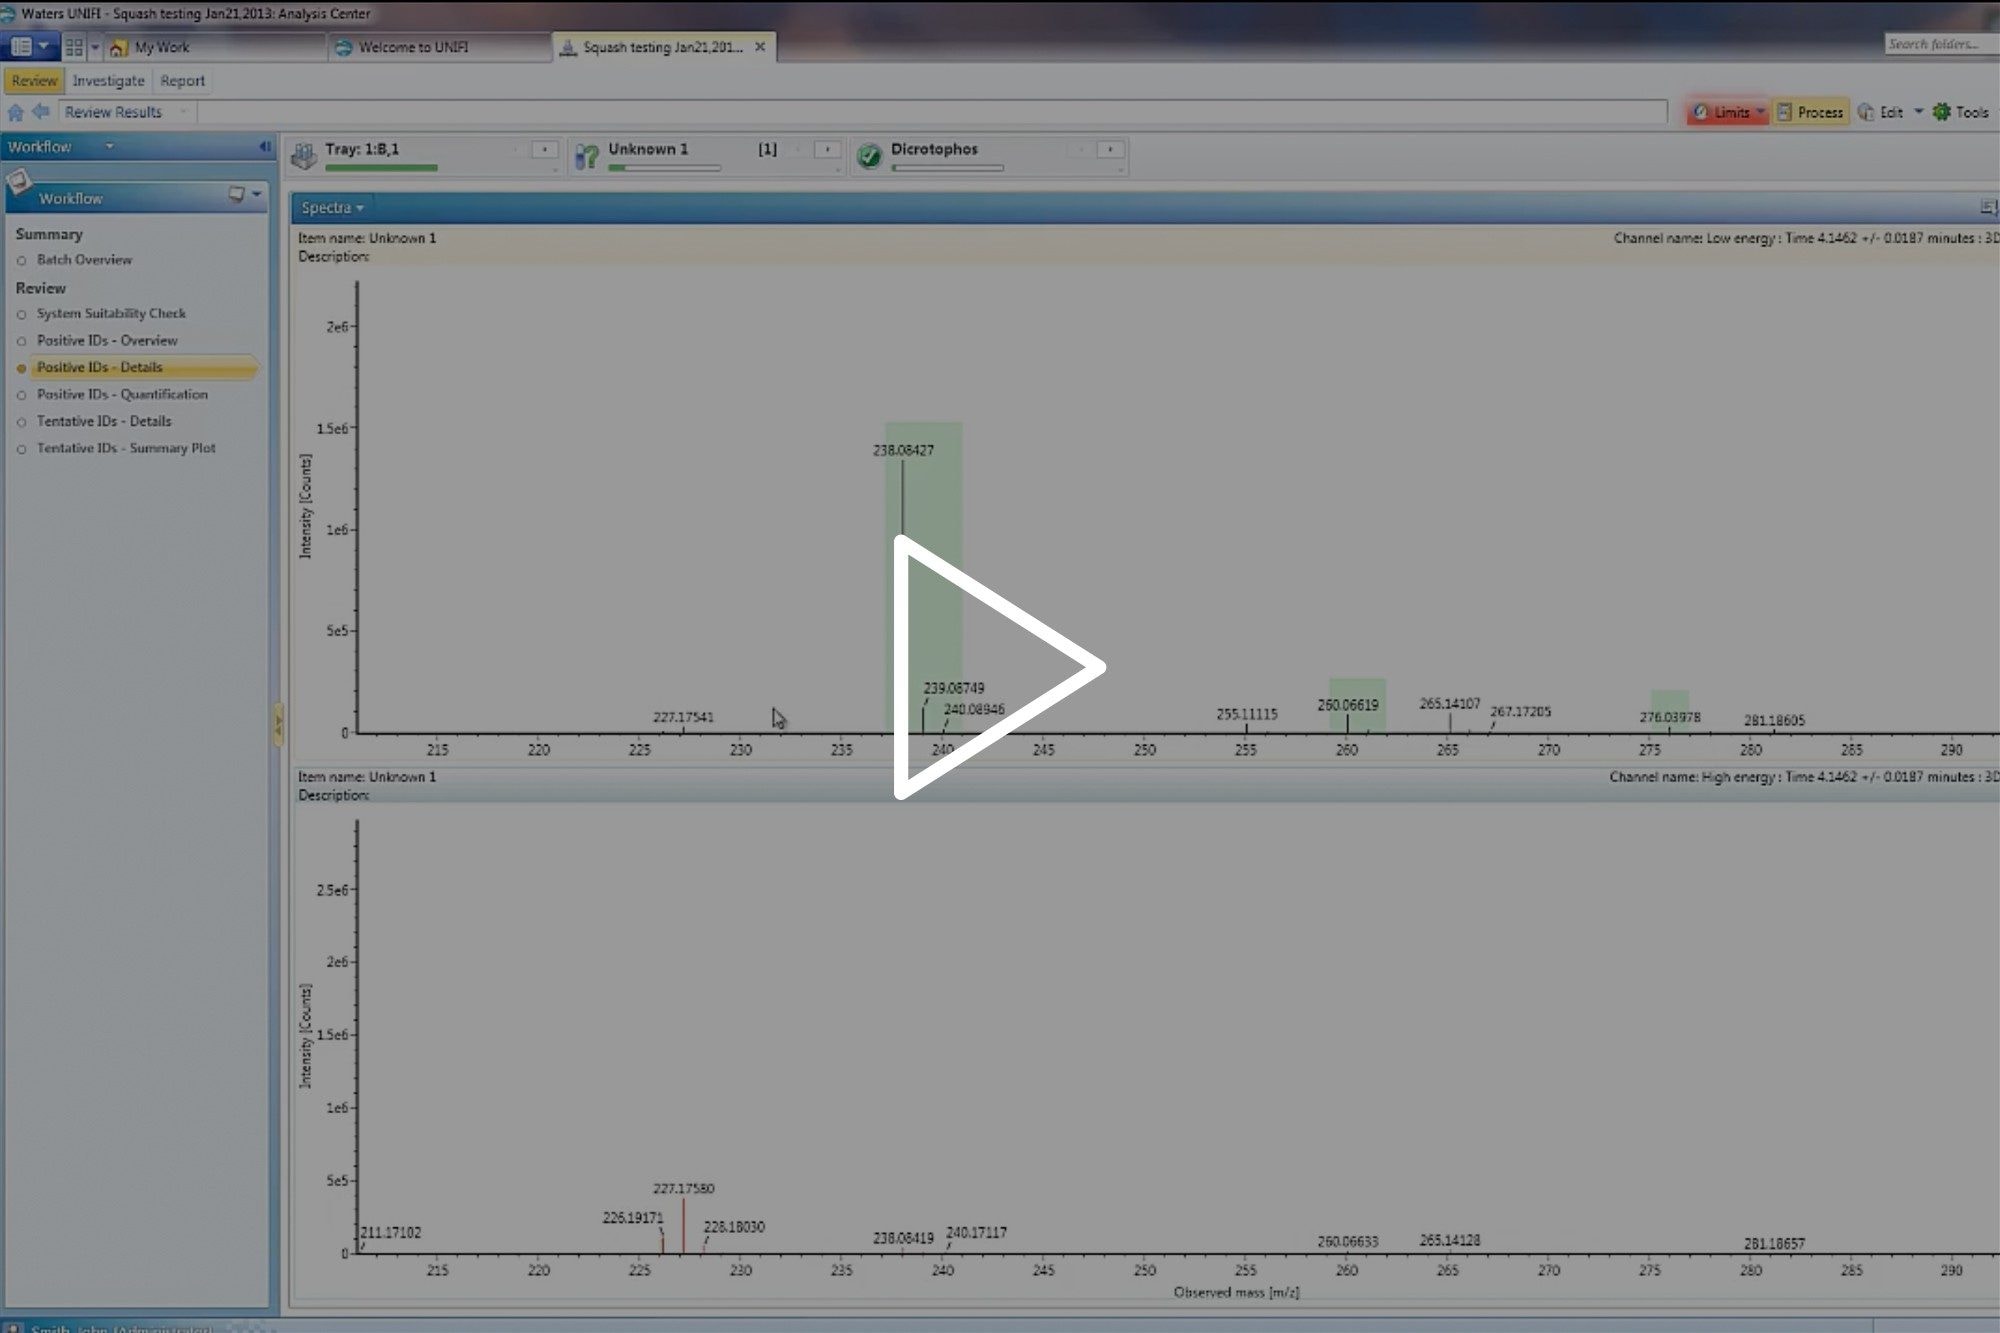The height and width of the screenshot is (1333, 2000).
Task: Toggle the Dicrotophos compound status indicator
Action: (x=868, y=149)
